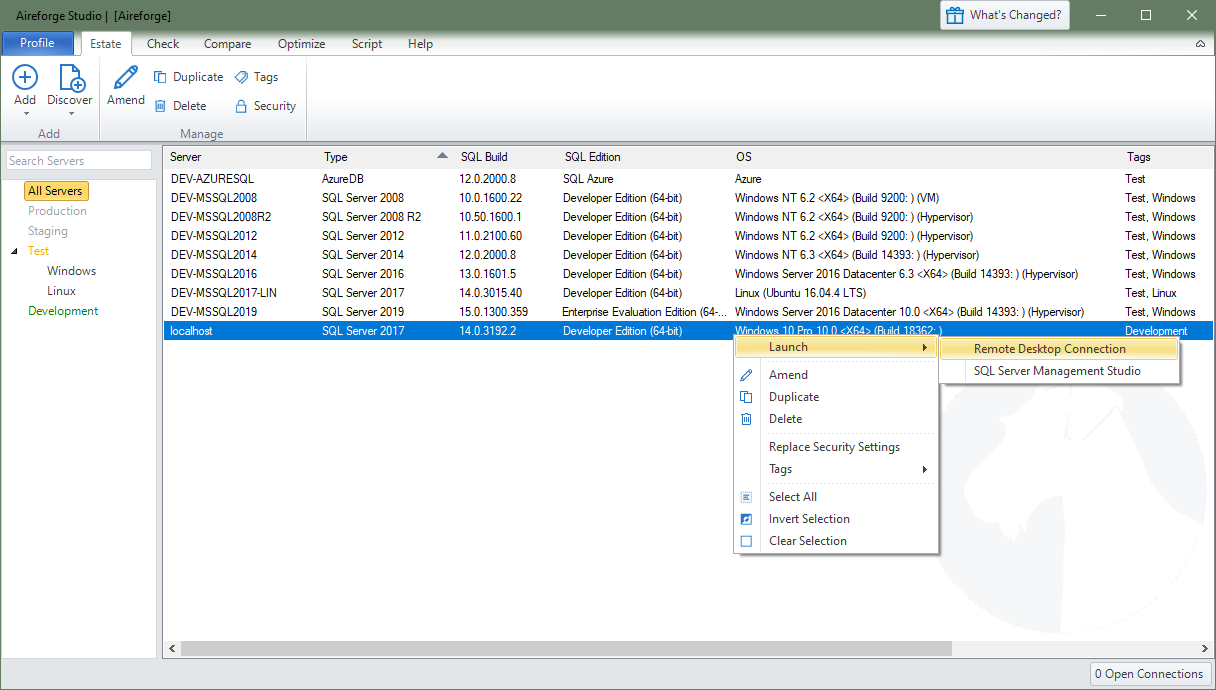1216x690 pixels.
Task: Click Invert Selection in the context menu
Action: click(809, 519)
